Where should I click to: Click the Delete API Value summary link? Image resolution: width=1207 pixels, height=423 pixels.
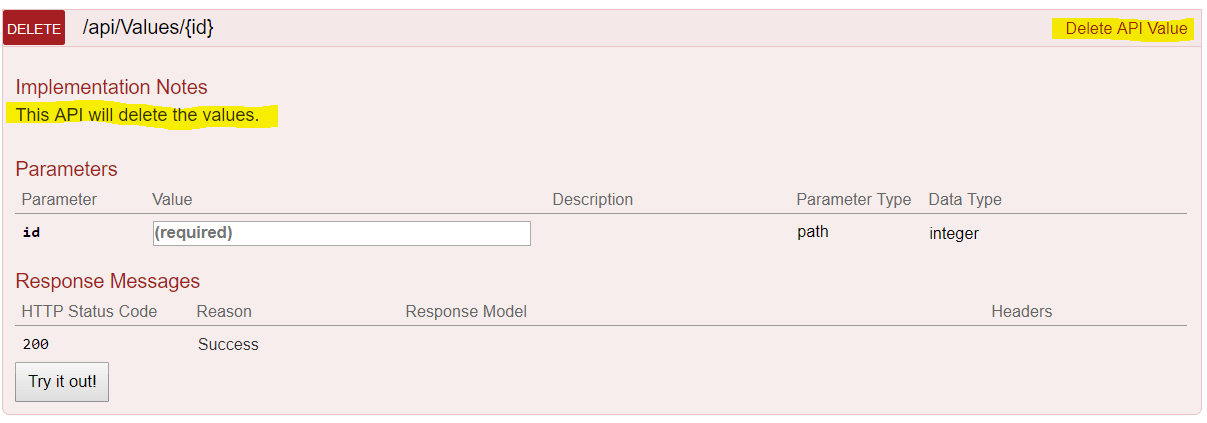click(x=1126, y=28)
